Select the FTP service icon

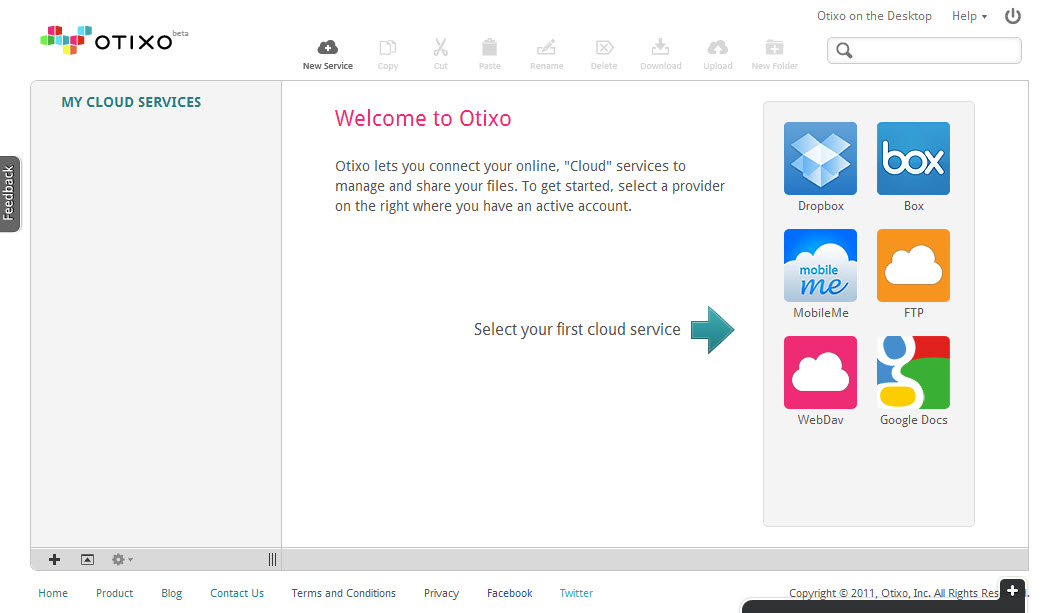[913, 265]
